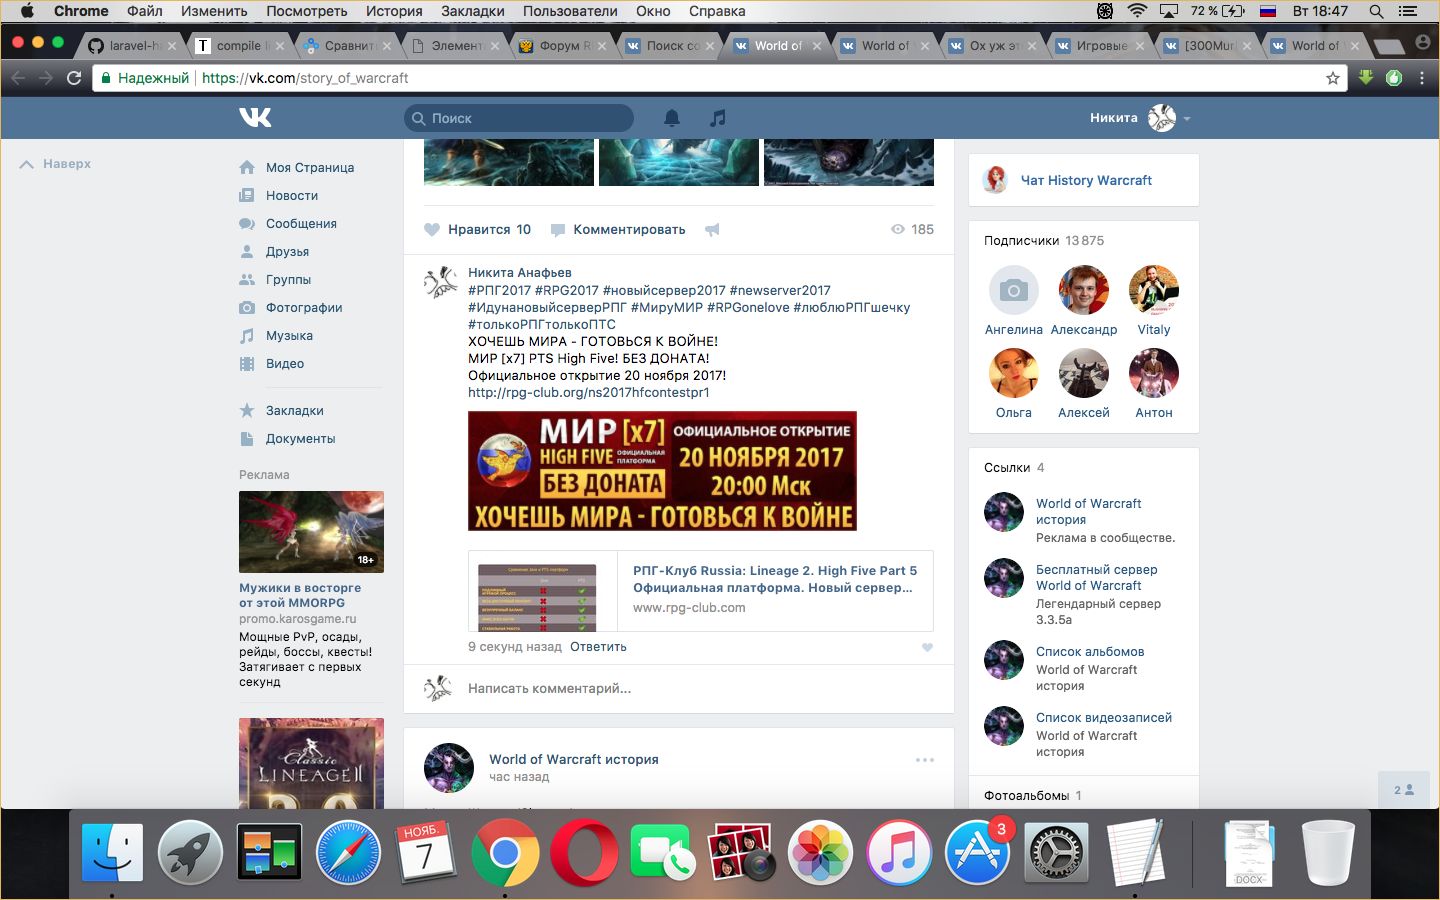Click Наверх to return to top
The width and height of the screenshot is (1440, 900).
coord(56,164)
